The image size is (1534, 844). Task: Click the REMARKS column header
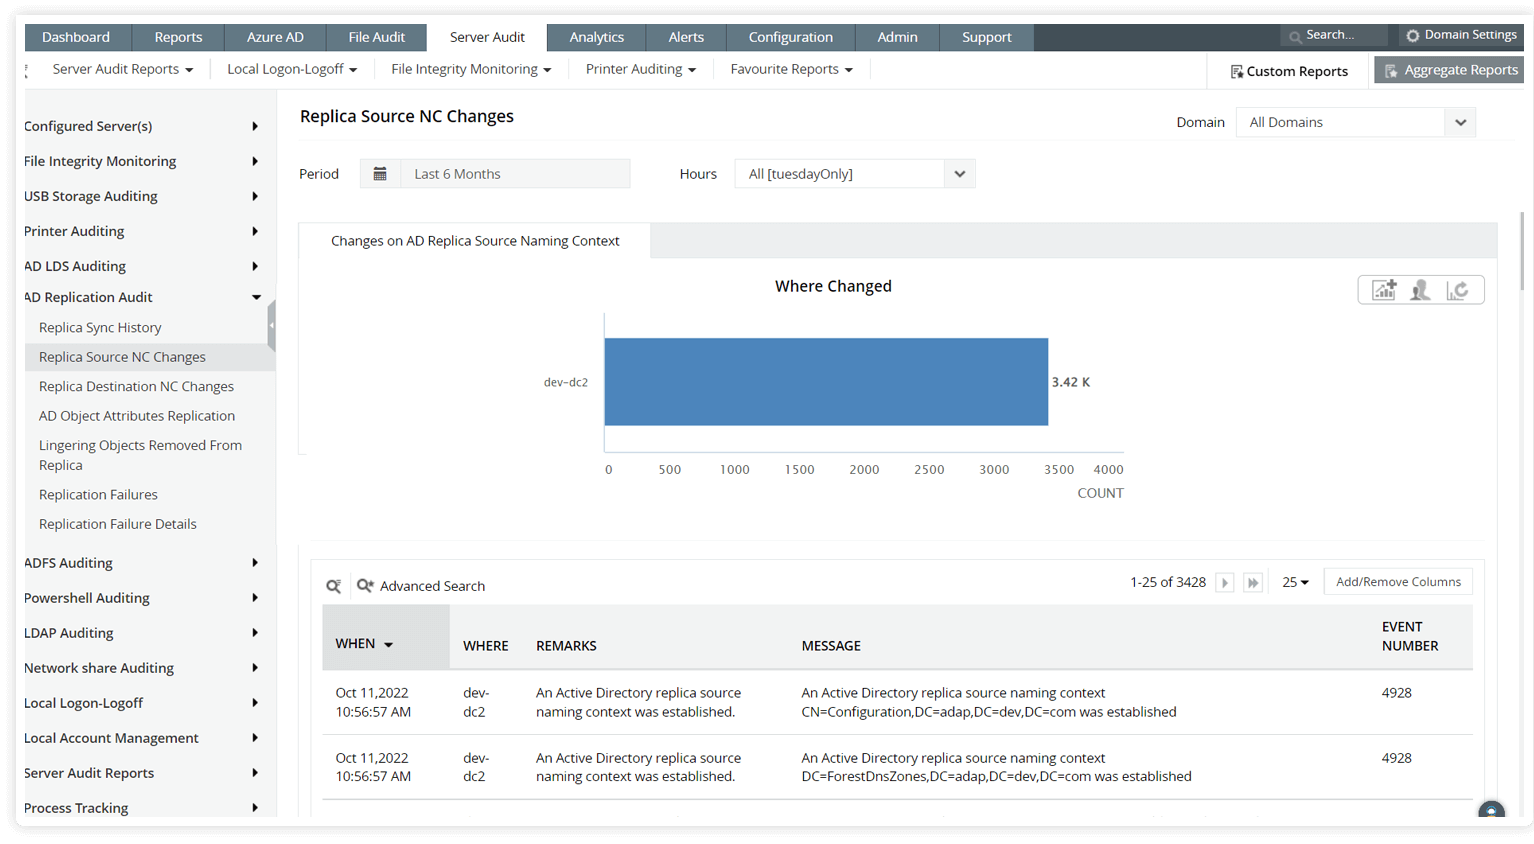pos(566,646)
